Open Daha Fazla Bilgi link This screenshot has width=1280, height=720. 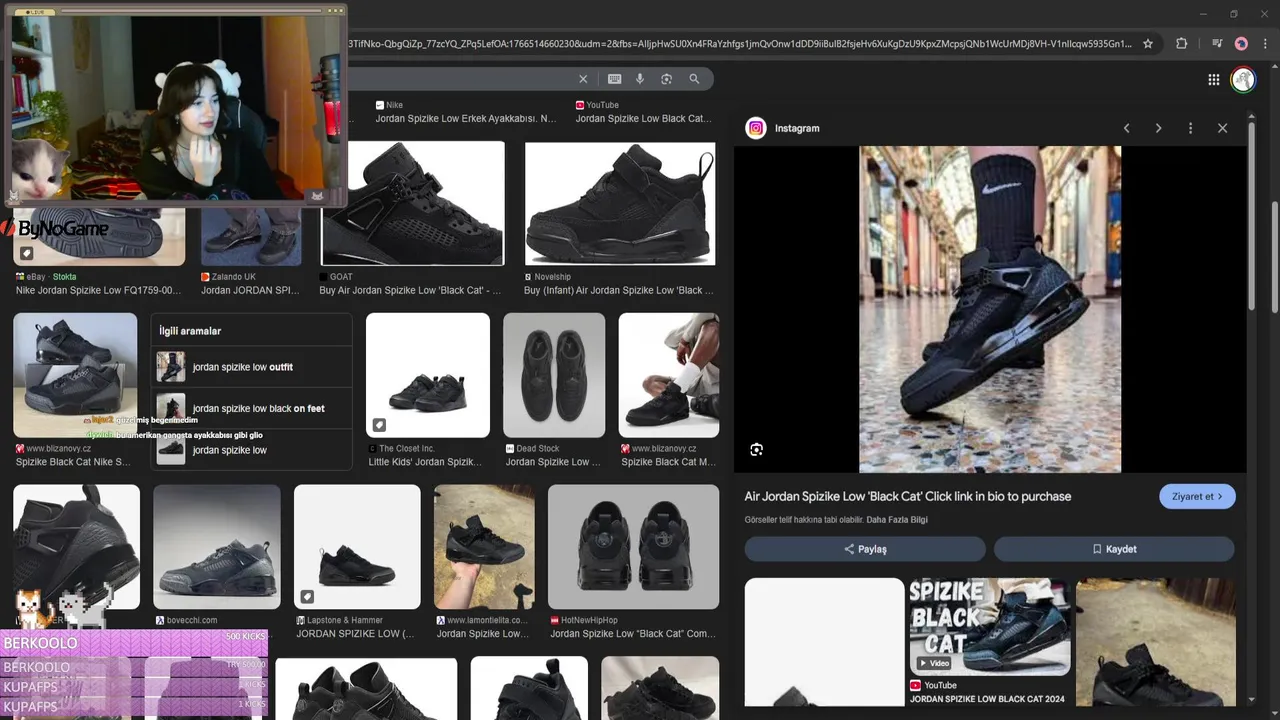[x=897, y=520]
